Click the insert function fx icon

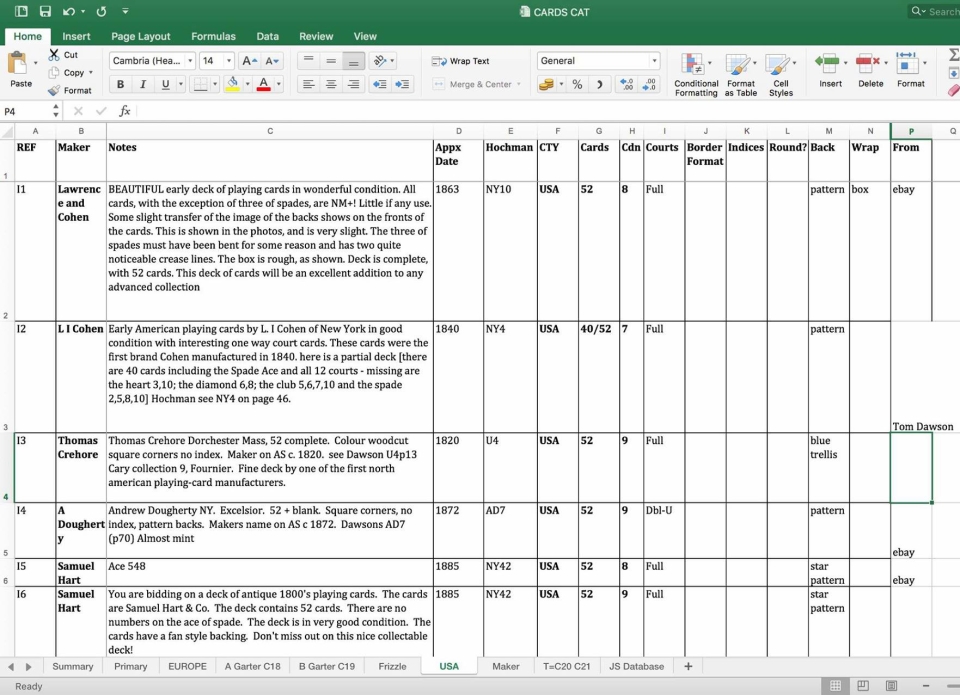click(125, 111)
